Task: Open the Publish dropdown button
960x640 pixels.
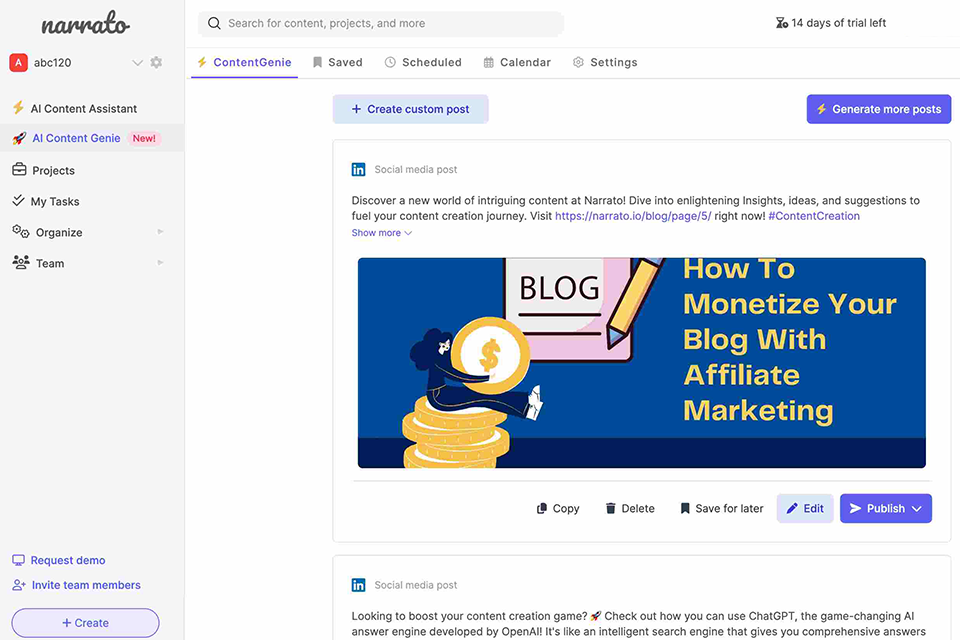Action: [x=886, y=508]
